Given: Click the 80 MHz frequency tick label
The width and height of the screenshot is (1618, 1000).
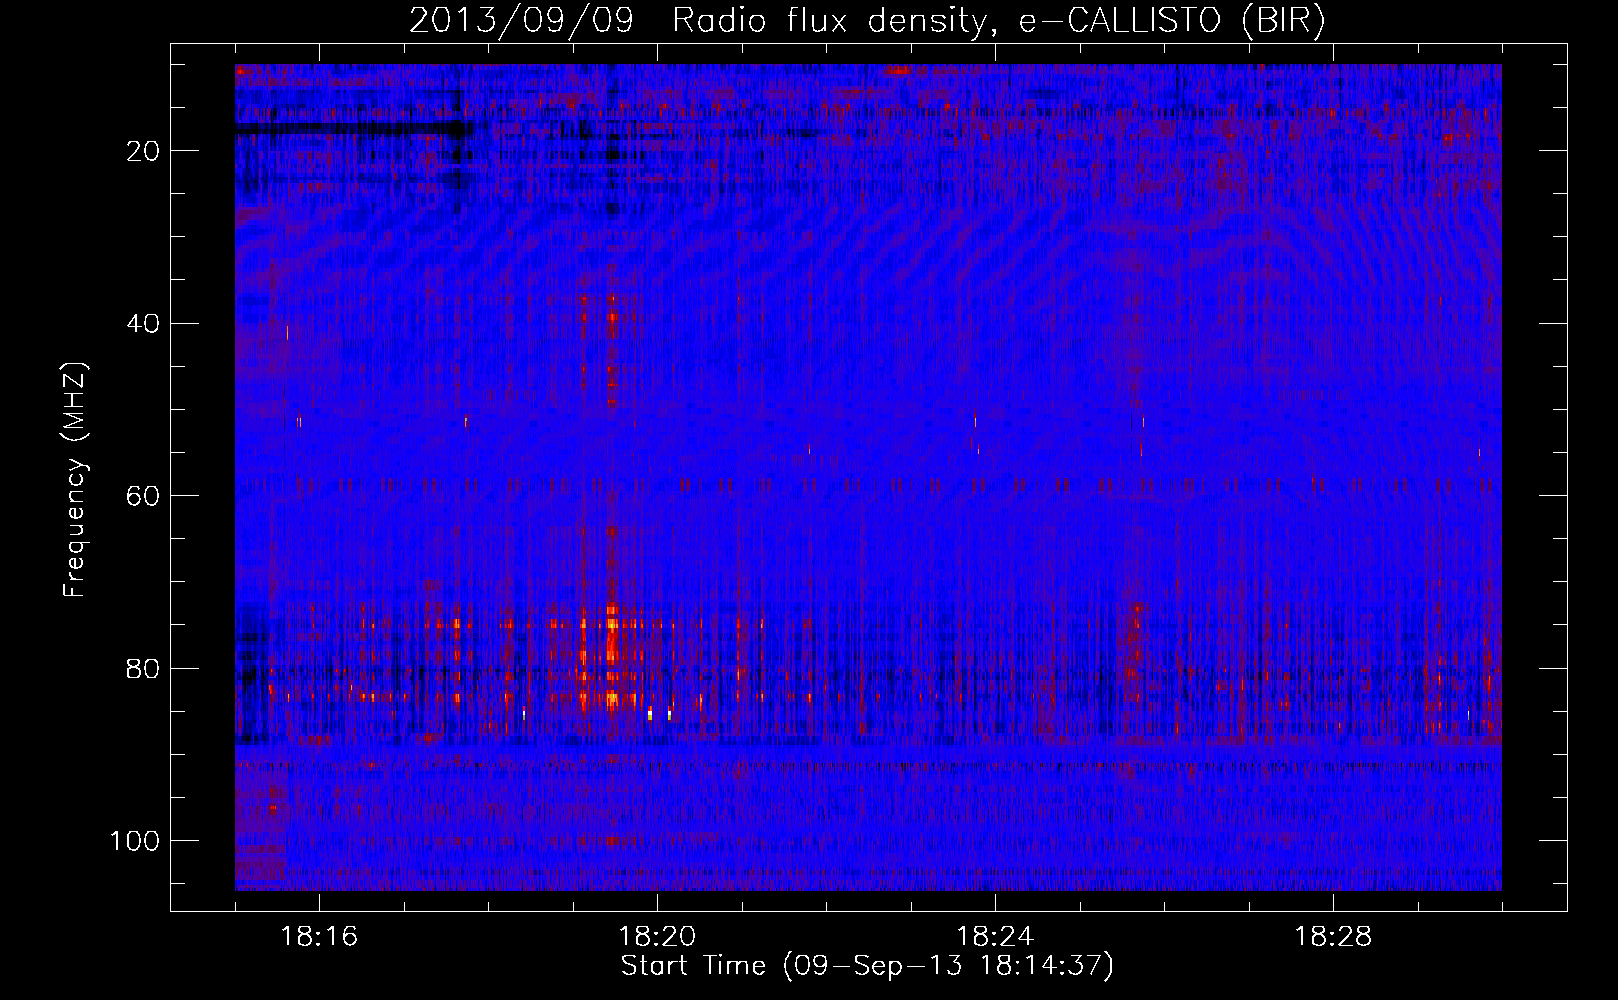Looking at the screenshot, I should click(144, 668).
